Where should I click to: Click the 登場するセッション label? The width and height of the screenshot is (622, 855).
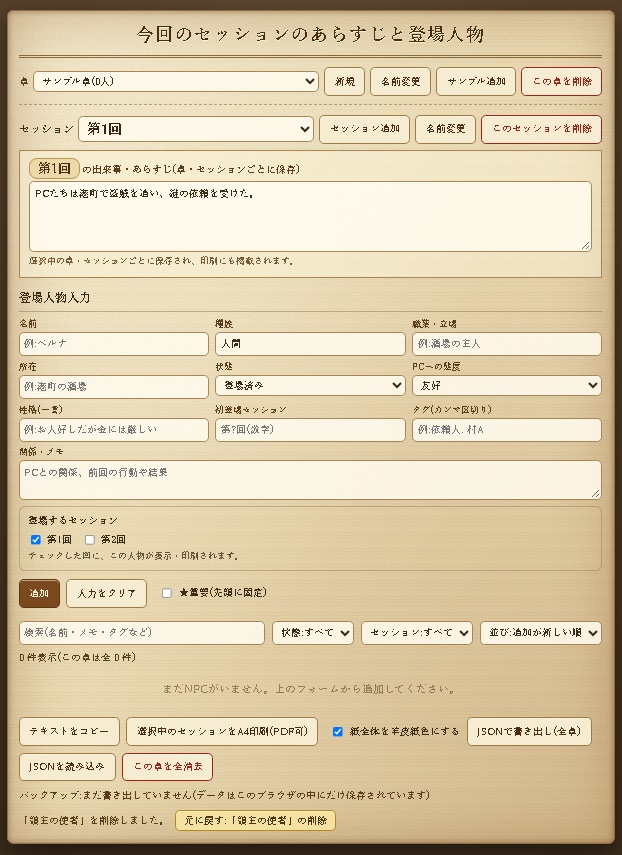coord(73,521)
